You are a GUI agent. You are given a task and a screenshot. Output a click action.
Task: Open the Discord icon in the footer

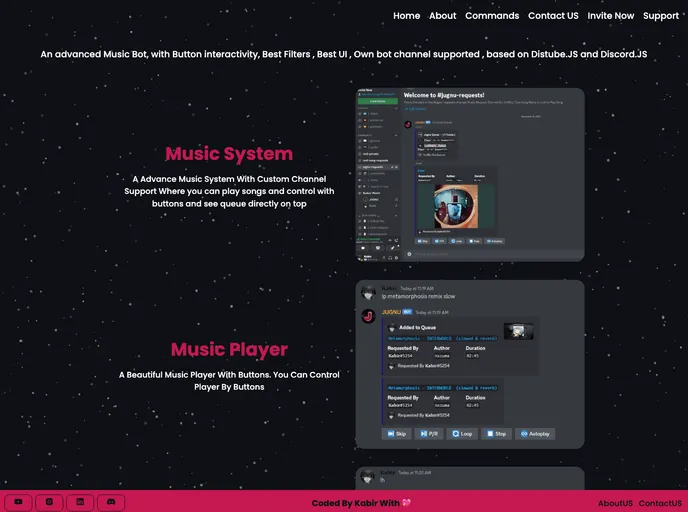pyautogui.click(x=111, y=502)
